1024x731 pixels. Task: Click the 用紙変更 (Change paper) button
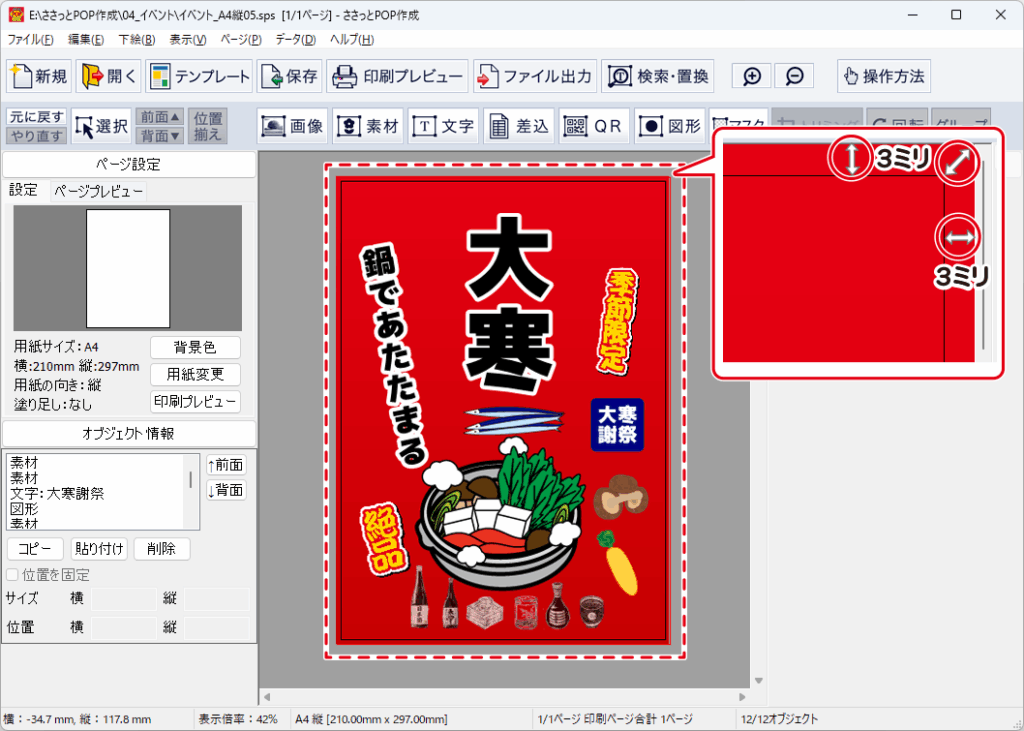195,375
